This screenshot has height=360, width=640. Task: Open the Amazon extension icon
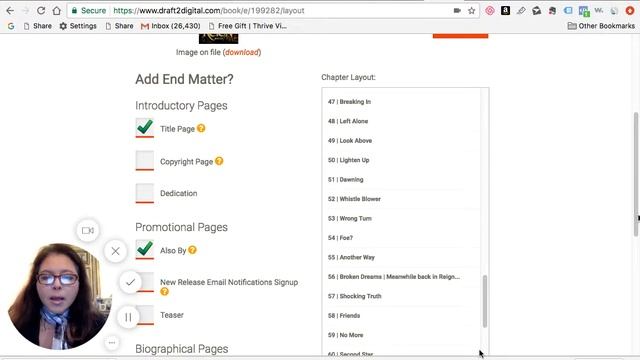point(505,11)
